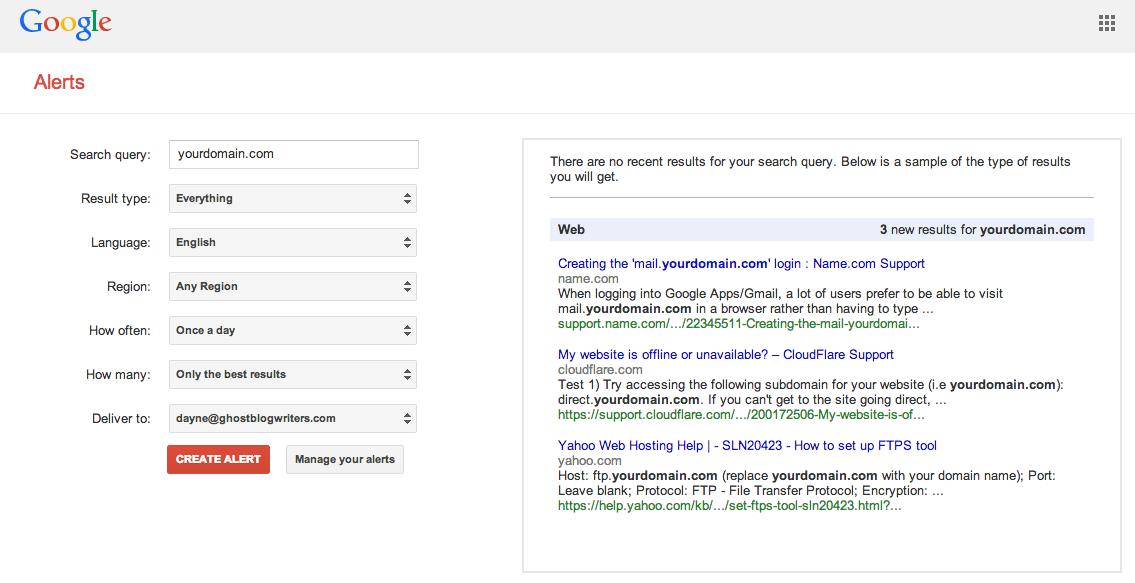This screenshot has height=583, width=1135.
Task: Click the 'Deliver to:' label
Action: pos(121,419)
